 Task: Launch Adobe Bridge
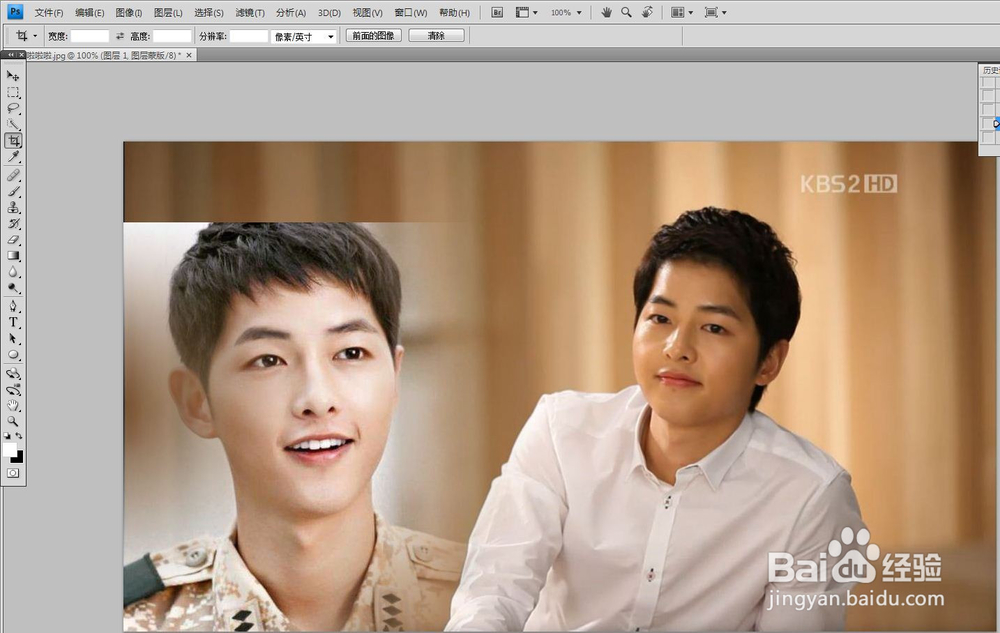tap(497, 13)
